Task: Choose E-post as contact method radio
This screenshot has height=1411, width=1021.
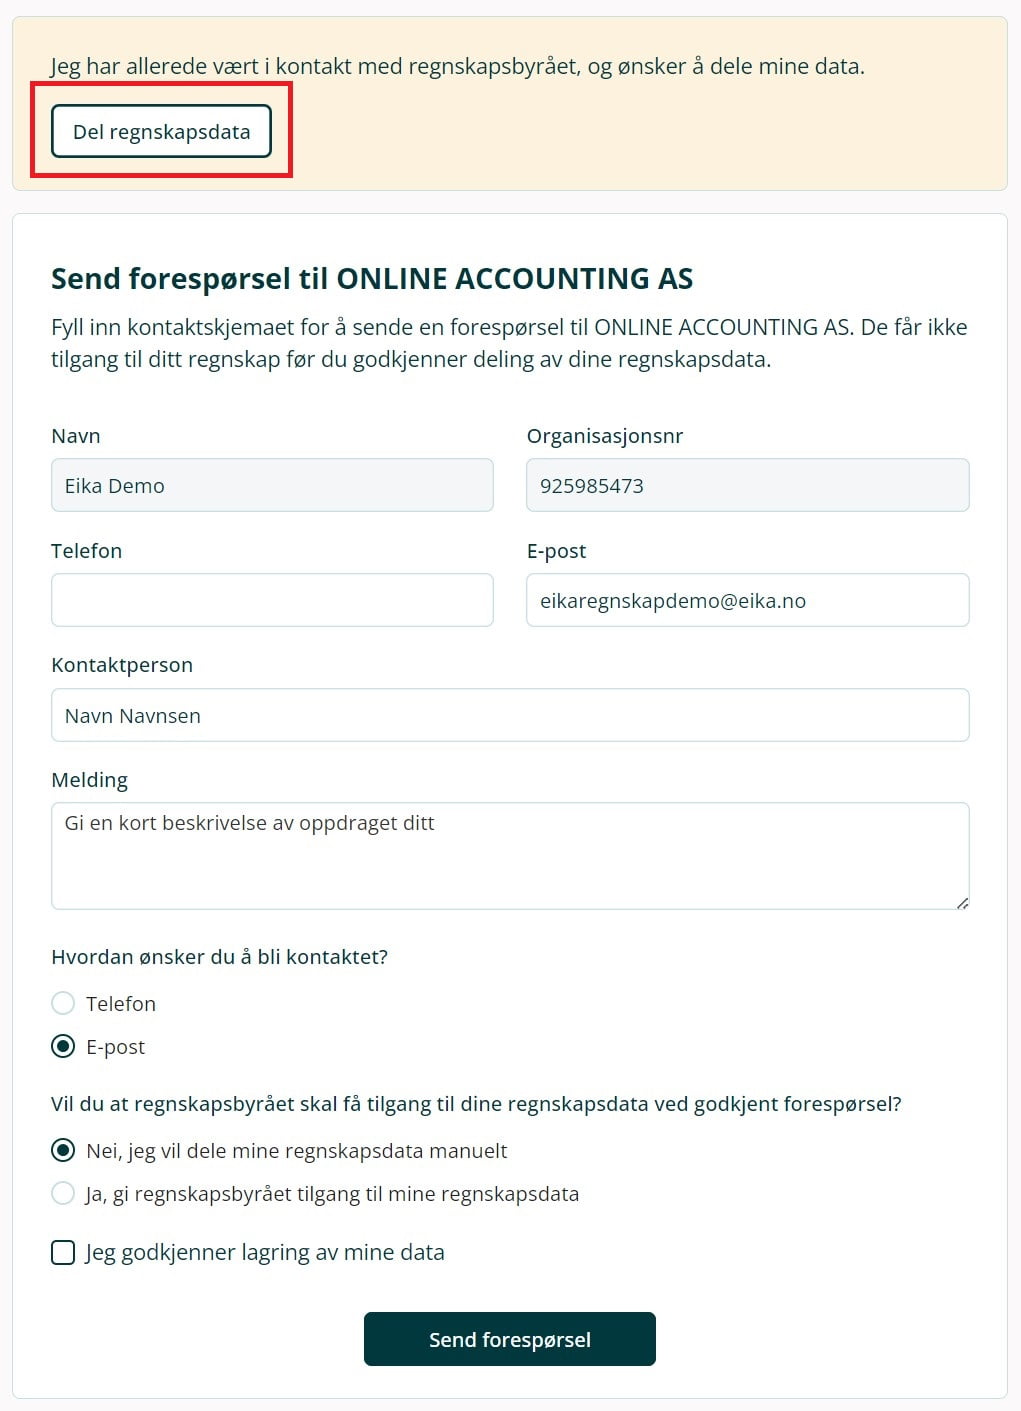Action: 63,1046
